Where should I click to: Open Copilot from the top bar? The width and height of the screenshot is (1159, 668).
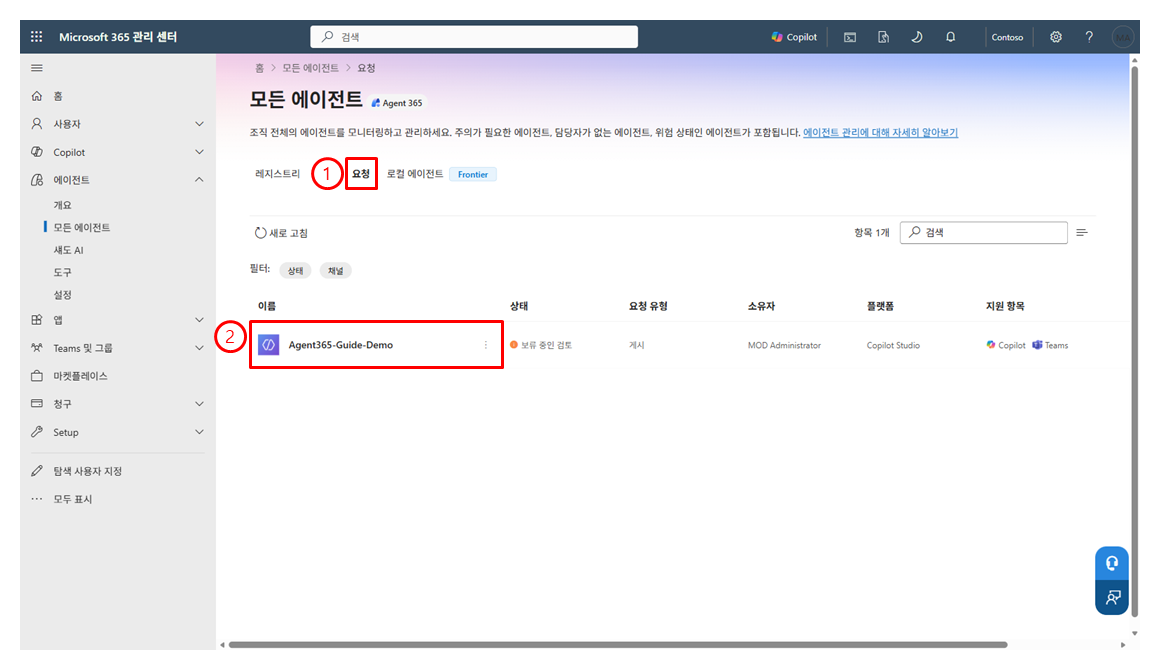pyautogui.click(x=794, y=37)
